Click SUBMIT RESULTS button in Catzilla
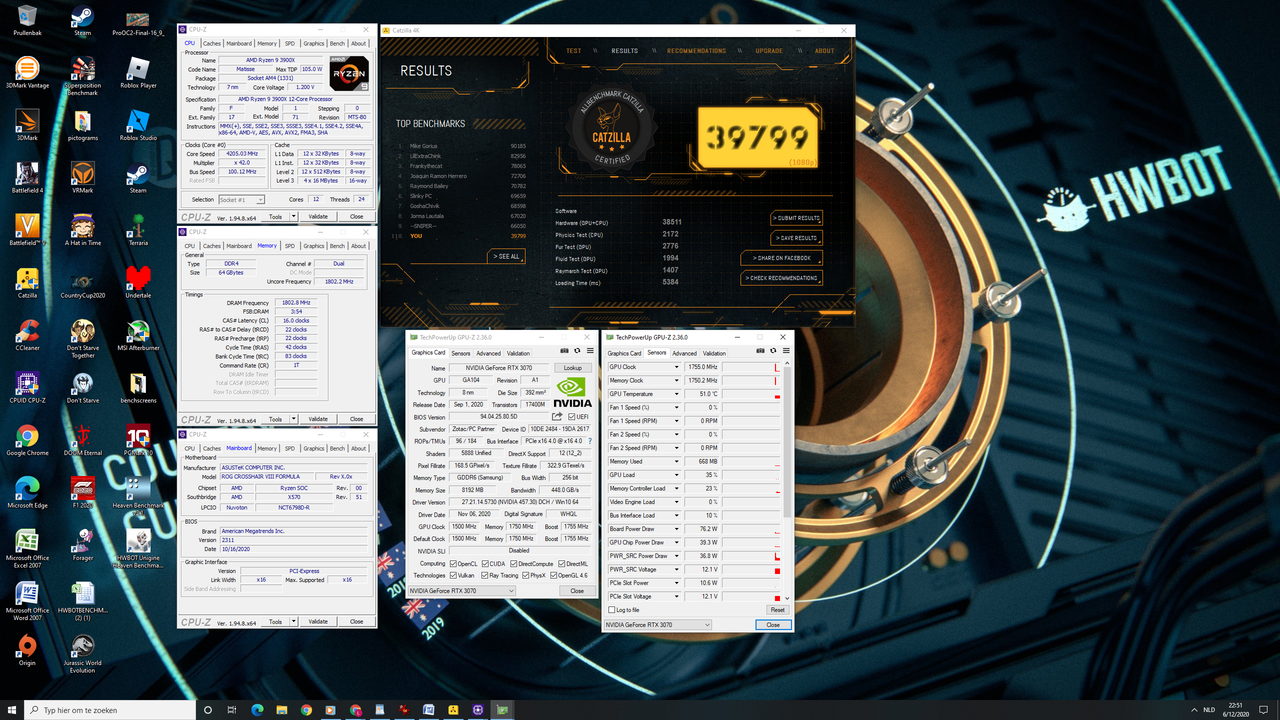Screen dimensions: 1280x720 [x=796, y=218]
